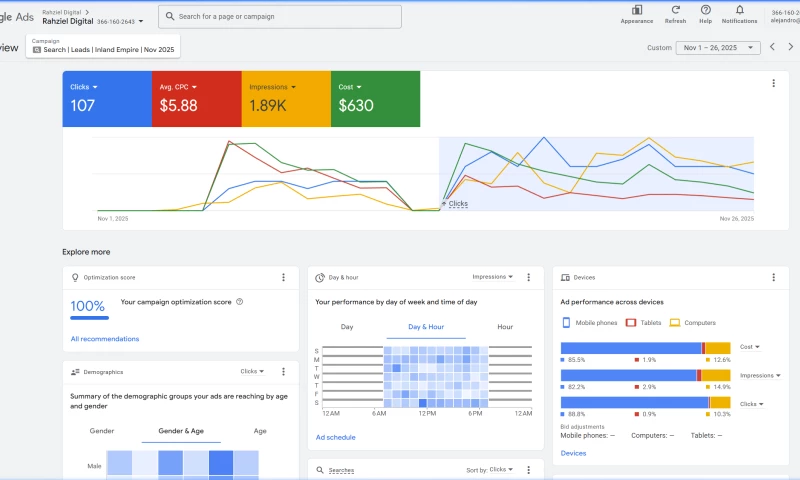
Task: Select the Gender tab in Demographics
Action: pyautogui.click(x=102, y=431)
